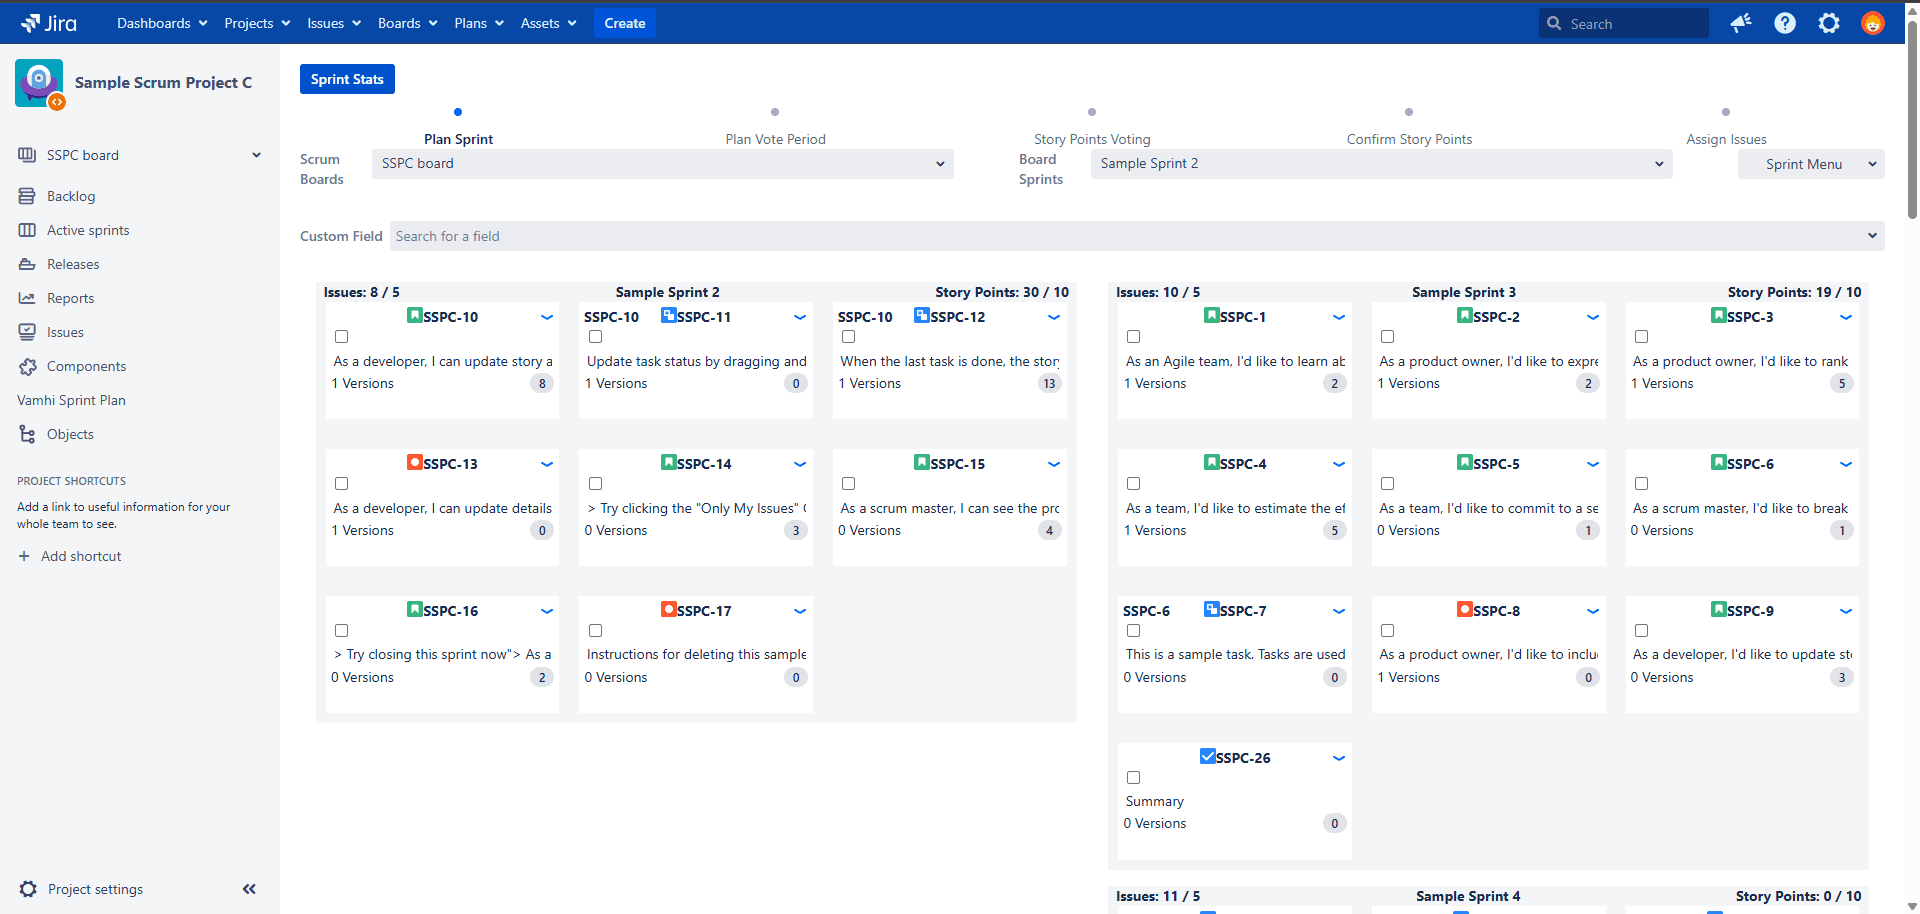Open the Help question mark icon
The height and width of the screenshot is (914, 1920).
click(1785, 23)
